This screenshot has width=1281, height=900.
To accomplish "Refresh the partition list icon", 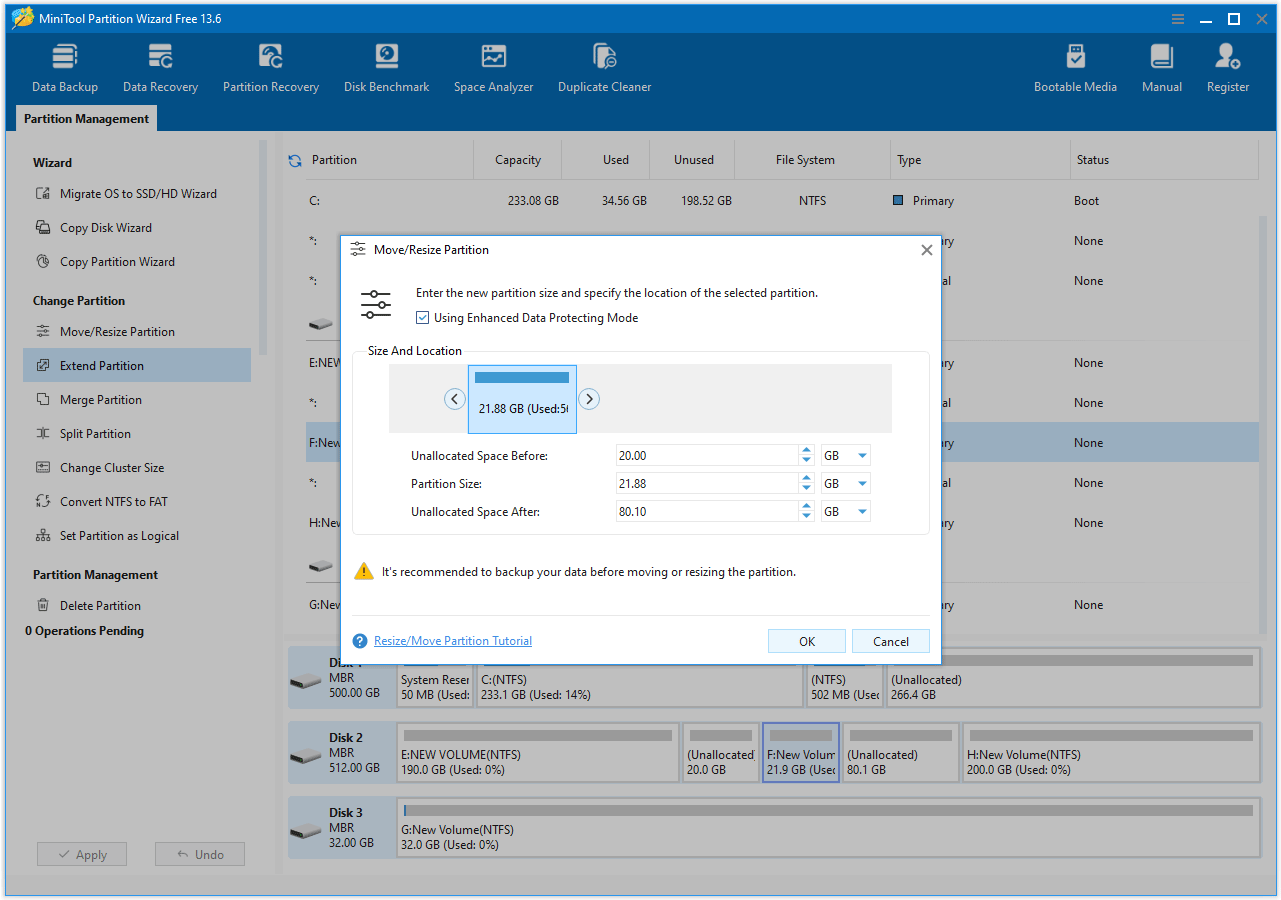I will pyautogui.click(x=295, y=160).
